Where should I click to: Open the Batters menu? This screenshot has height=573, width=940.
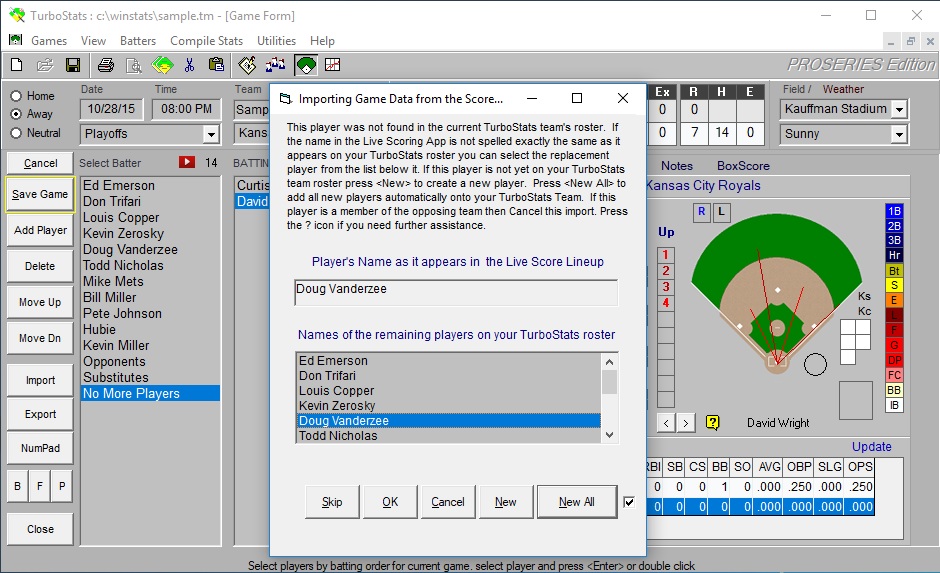pyautogui.click(x=138, y=41)
